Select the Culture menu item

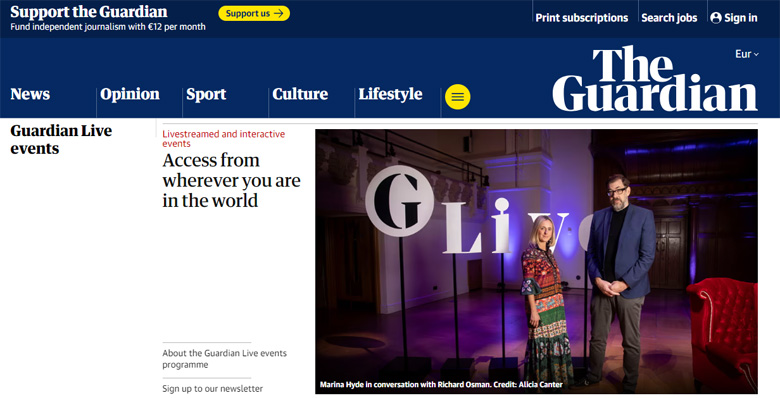[x=300, y=94]
